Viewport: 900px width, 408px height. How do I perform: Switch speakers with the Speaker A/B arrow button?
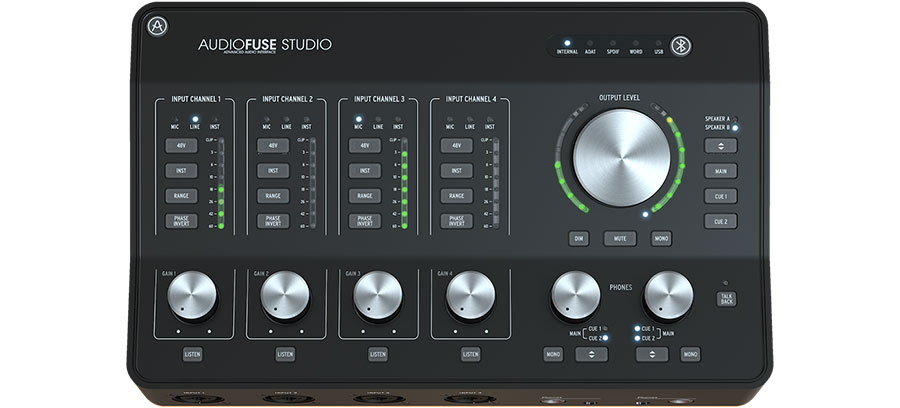click(721, 145)
